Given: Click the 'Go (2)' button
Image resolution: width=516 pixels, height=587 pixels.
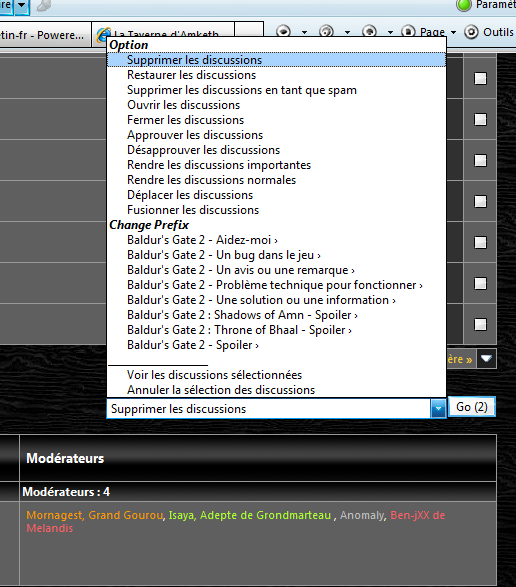Looking at the screenshot, I should (x=472, y=407).
